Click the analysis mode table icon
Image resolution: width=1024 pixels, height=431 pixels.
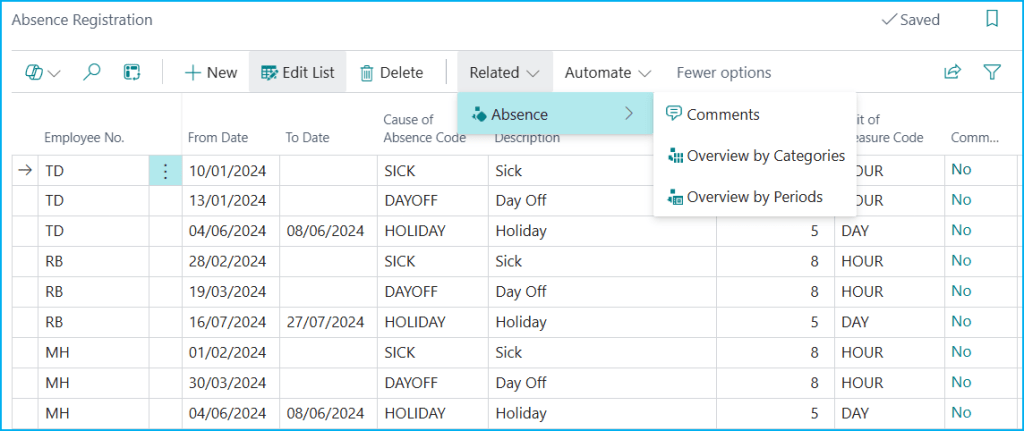[x=131, y=72]
